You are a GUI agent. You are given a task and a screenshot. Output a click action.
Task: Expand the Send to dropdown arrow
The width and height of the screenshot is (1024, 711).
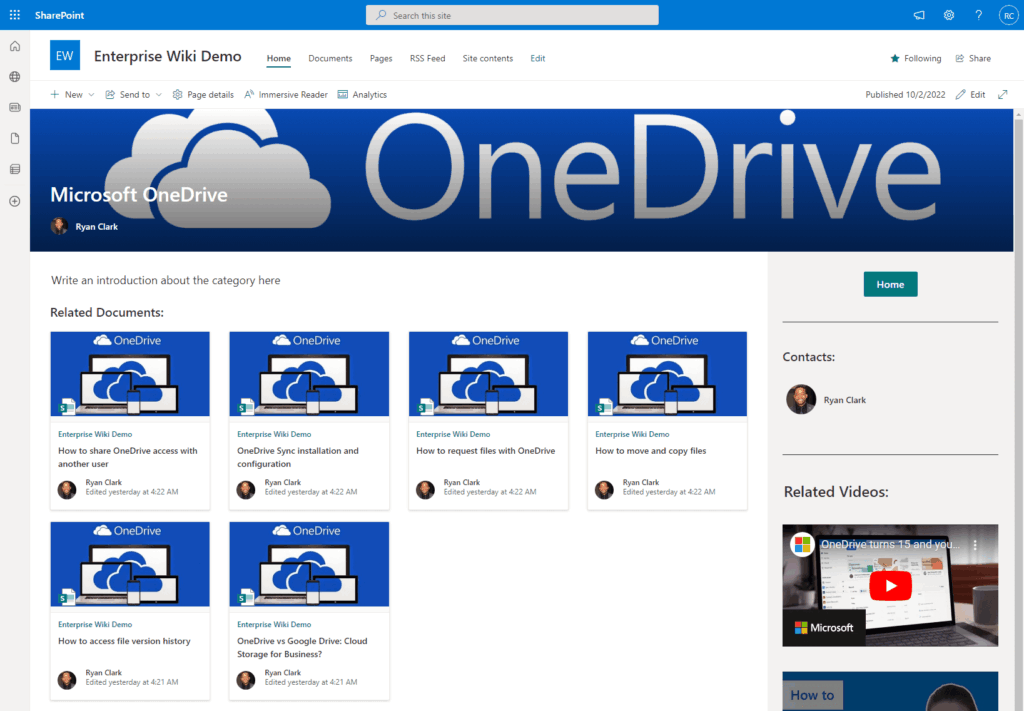coord(158,95)
